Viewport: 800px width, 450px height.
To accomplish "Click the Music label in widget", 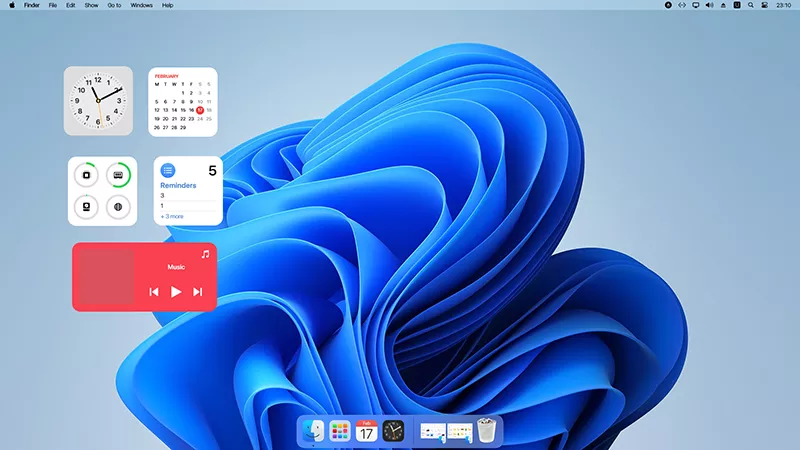I will (176, 267).
